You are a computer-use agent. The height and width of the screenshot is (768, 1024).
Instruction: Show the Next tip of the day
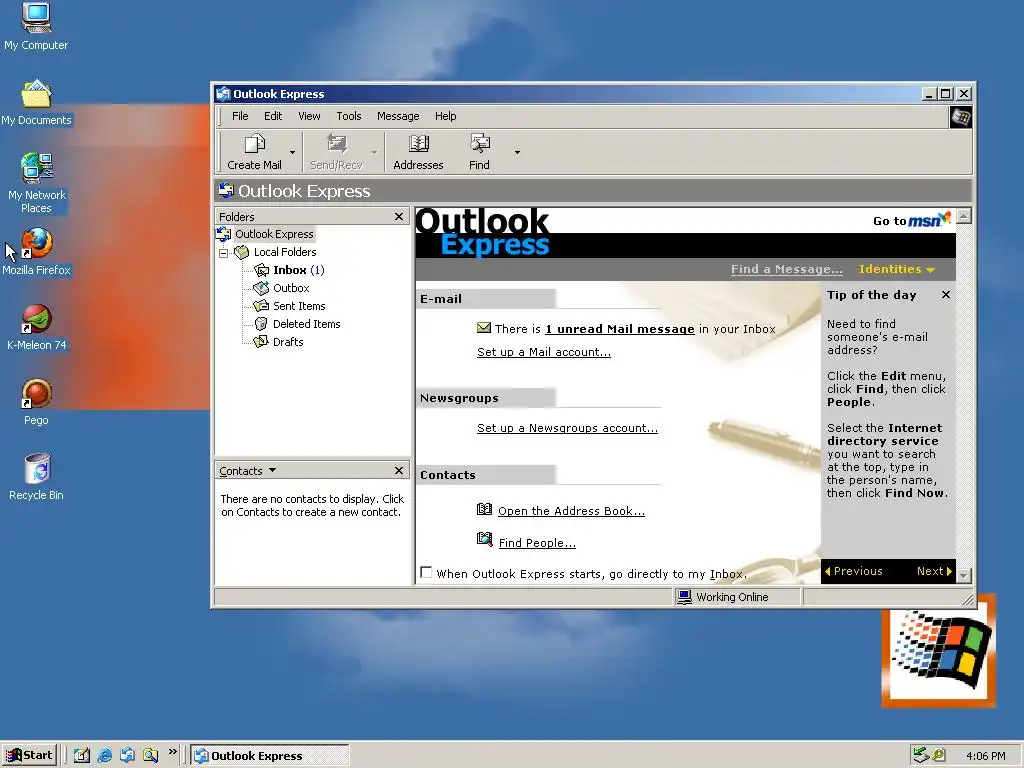pos(934,571)
